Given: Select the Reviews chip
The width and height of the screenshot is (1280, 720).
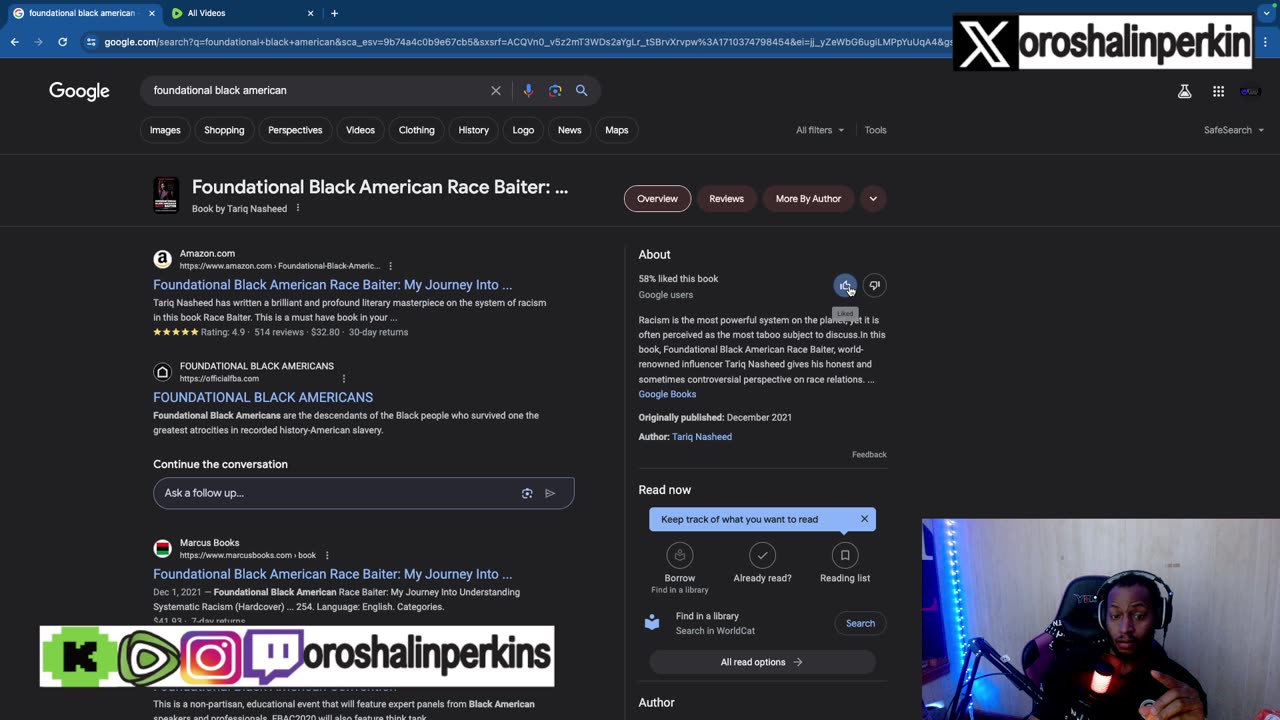Looking at the screenshot, I should pyautogui.click(x=727, y=198).
